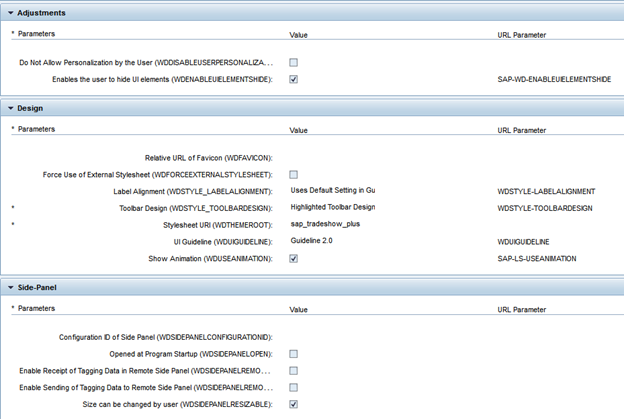
Task: Enable Sending of Tagging Data checkbox
Action: [293, 387]
